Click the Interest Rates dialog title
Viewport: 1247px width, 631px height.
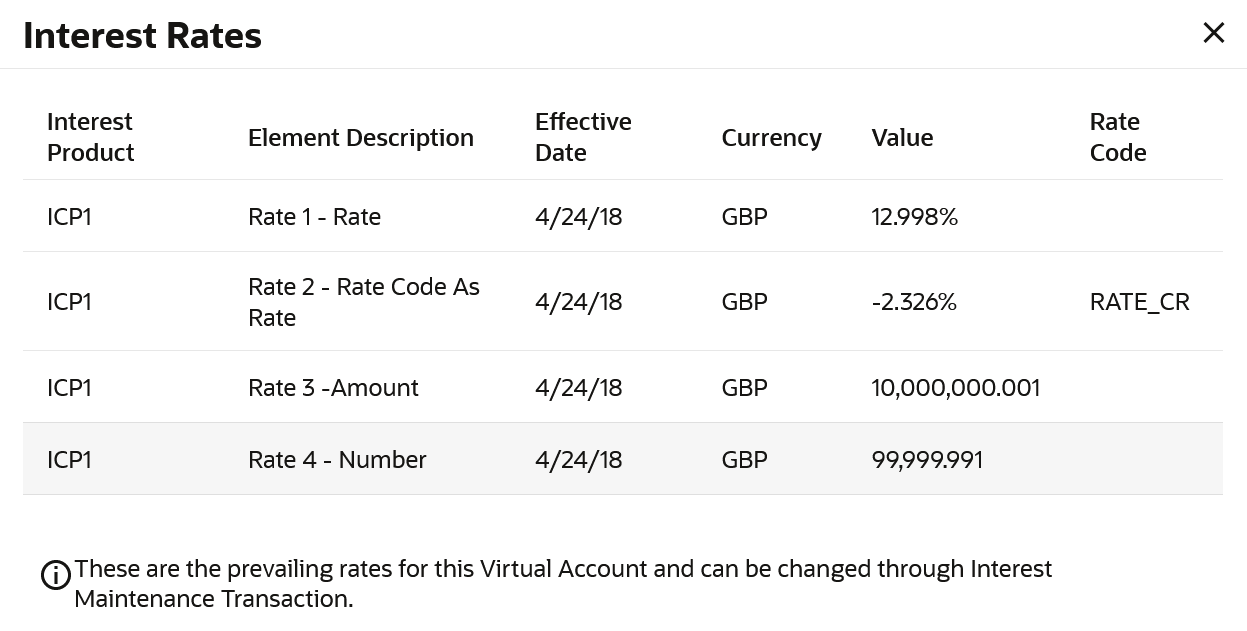coord(142,36)
